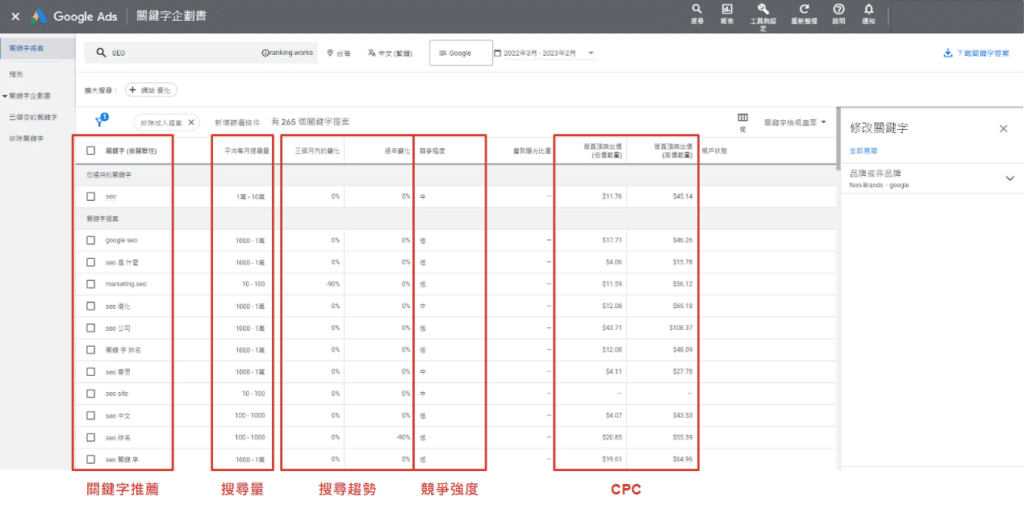This screenshot has width=1024, height=509.
Task: Sort by the 逐年變化 column header
Action: coord(397,151)
